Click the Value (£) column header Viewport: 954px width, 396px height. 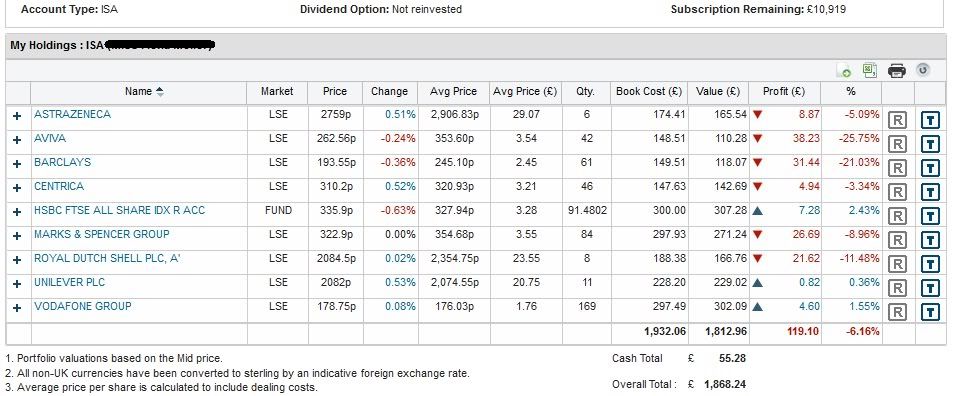coord(718,92)
